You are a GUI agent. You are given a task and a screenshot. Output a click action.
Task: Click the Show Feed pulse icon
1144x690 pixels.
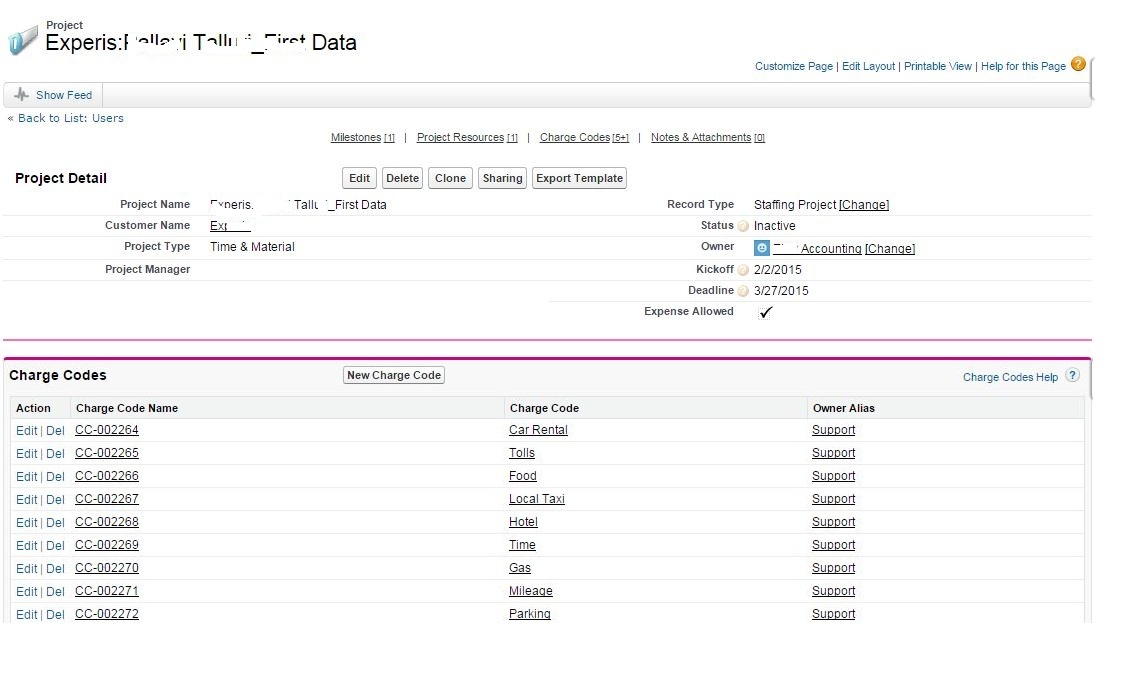(x=22, y=95)
